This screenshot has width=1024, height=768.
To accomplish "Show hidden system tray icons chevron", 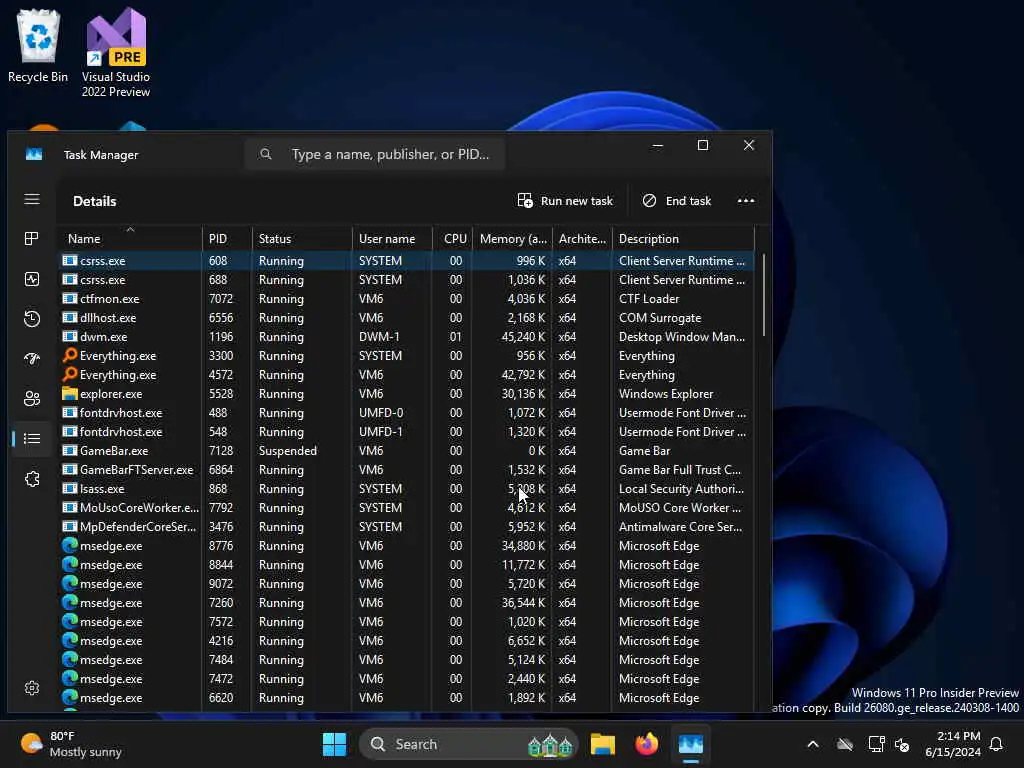I will 813,744.
